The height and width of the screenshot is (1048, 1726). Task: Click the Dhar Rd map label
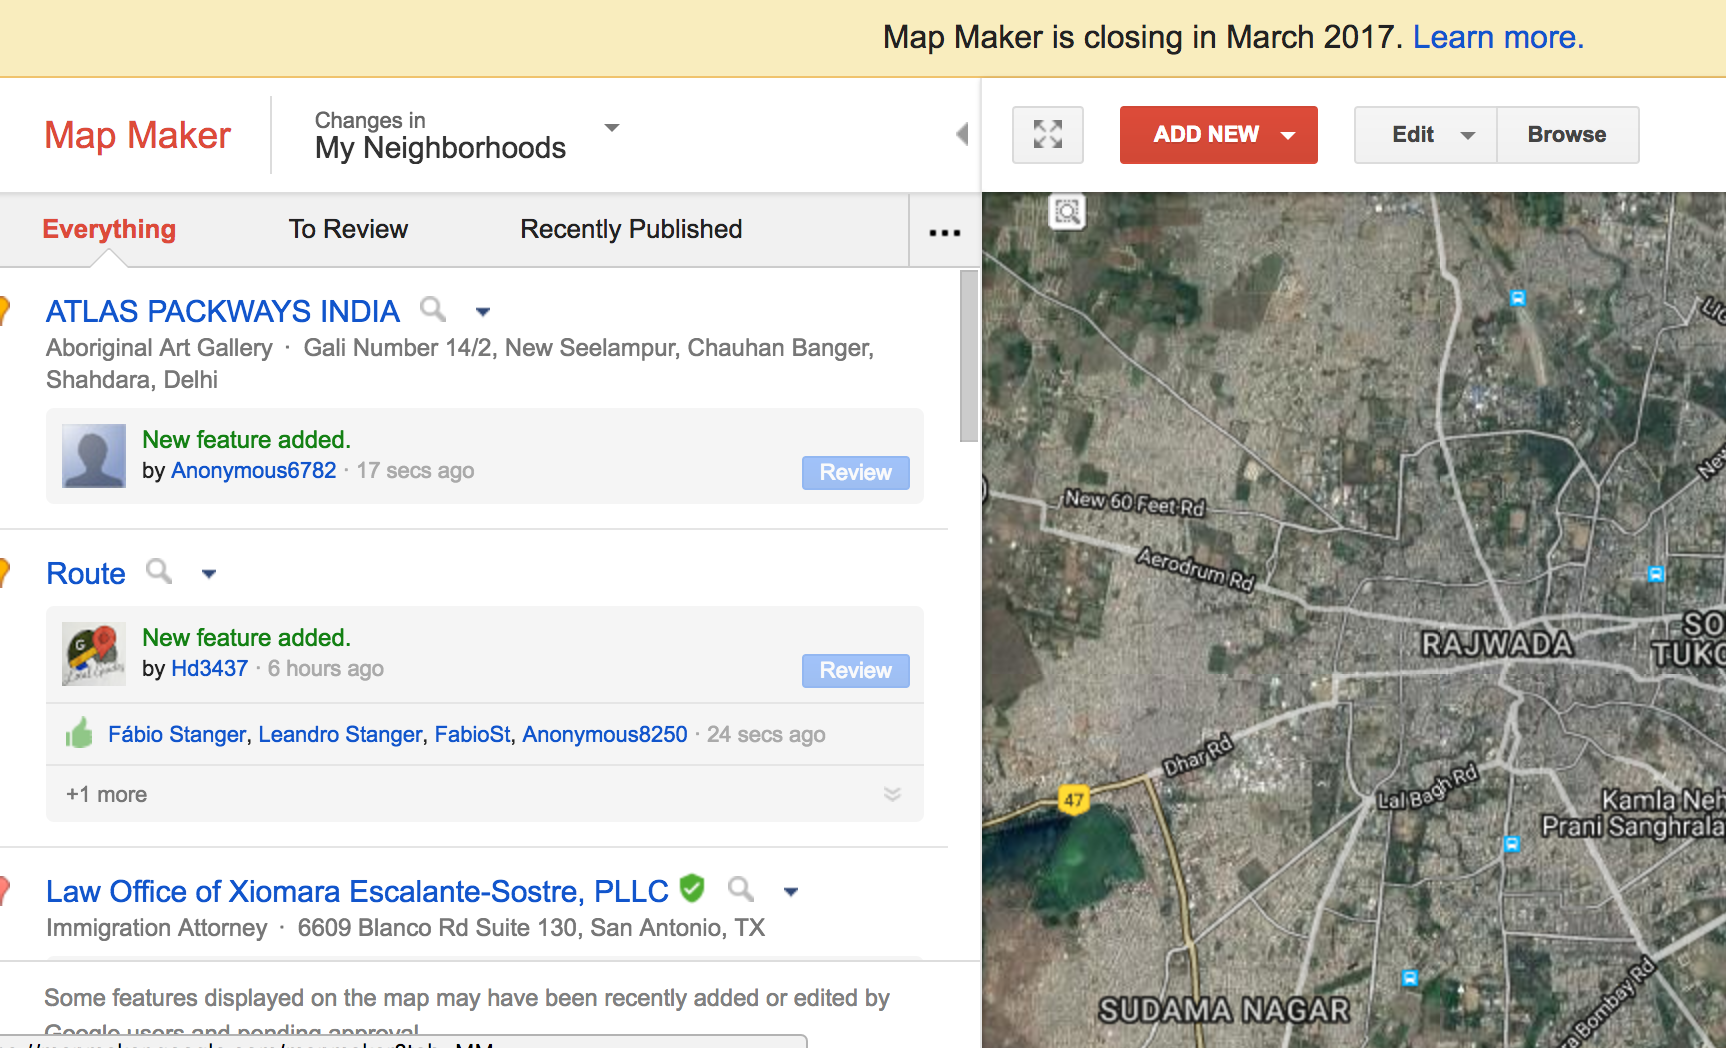(1197, 756)
